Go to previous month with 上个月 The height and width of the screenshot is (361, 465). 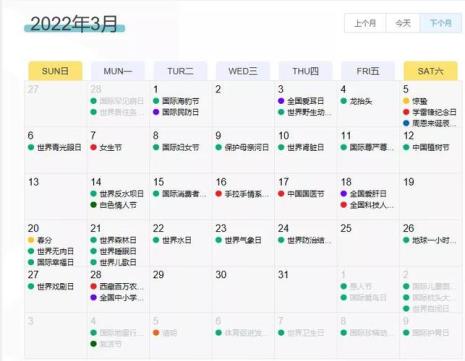[x=365, y=23]
